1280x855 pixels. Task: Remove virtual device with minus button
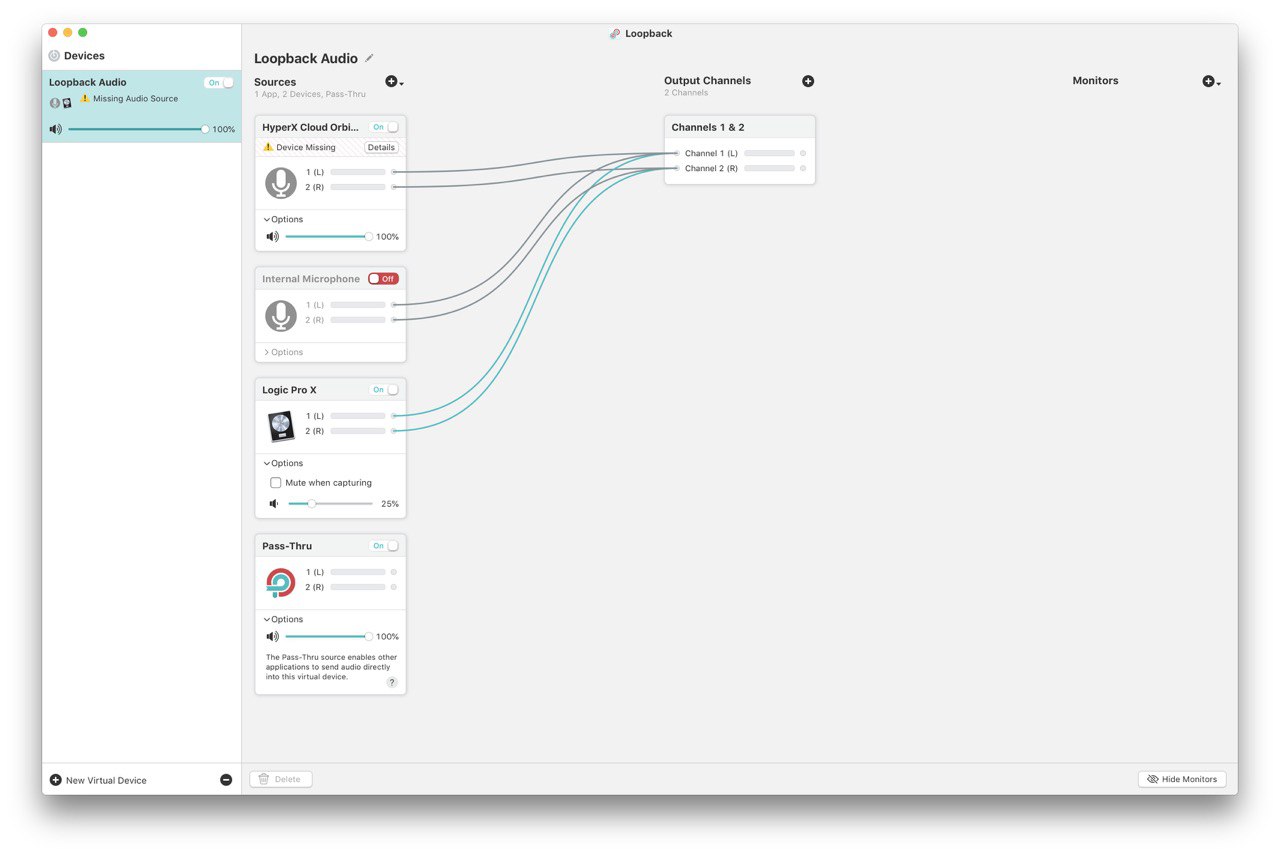[x=226, y=780]
